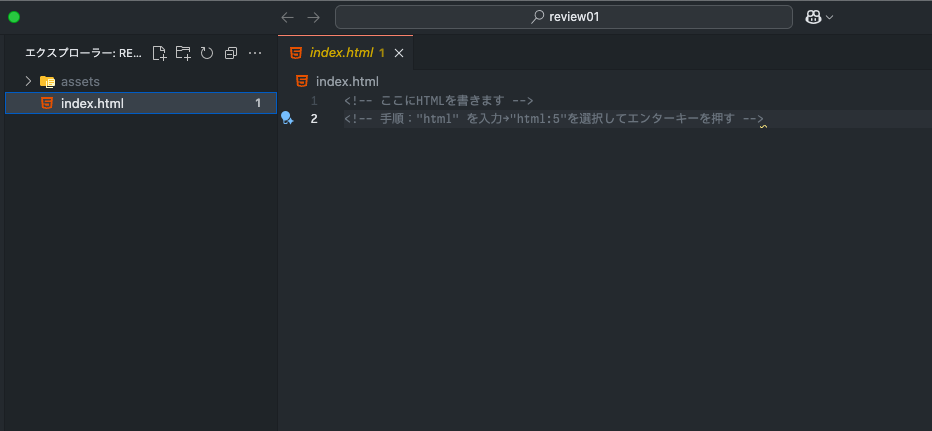Click index.html in the breadcrumb bar
The width and height of the screenshot is (932, 431).
[347, 81]
